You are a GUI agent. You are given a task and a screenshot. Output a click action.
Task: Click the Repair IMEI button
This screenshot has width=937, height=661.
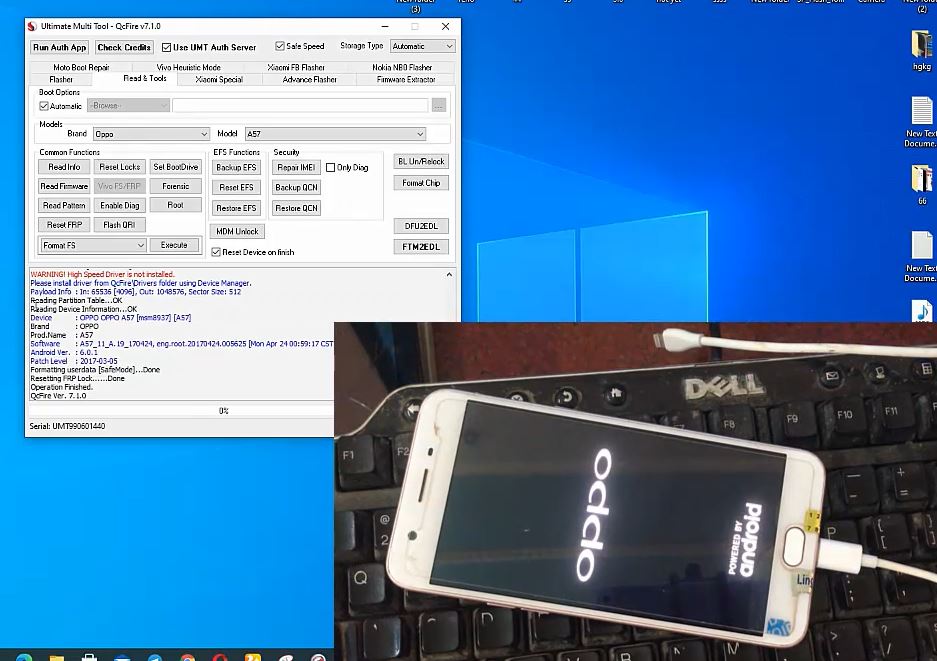[x=296, y=167]
